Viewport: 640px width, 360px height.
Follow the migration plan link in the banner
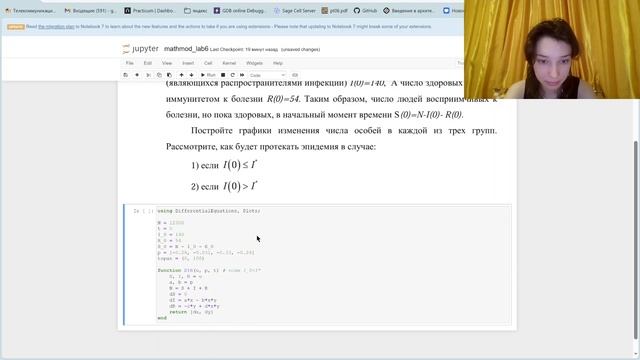pos(56,27)
